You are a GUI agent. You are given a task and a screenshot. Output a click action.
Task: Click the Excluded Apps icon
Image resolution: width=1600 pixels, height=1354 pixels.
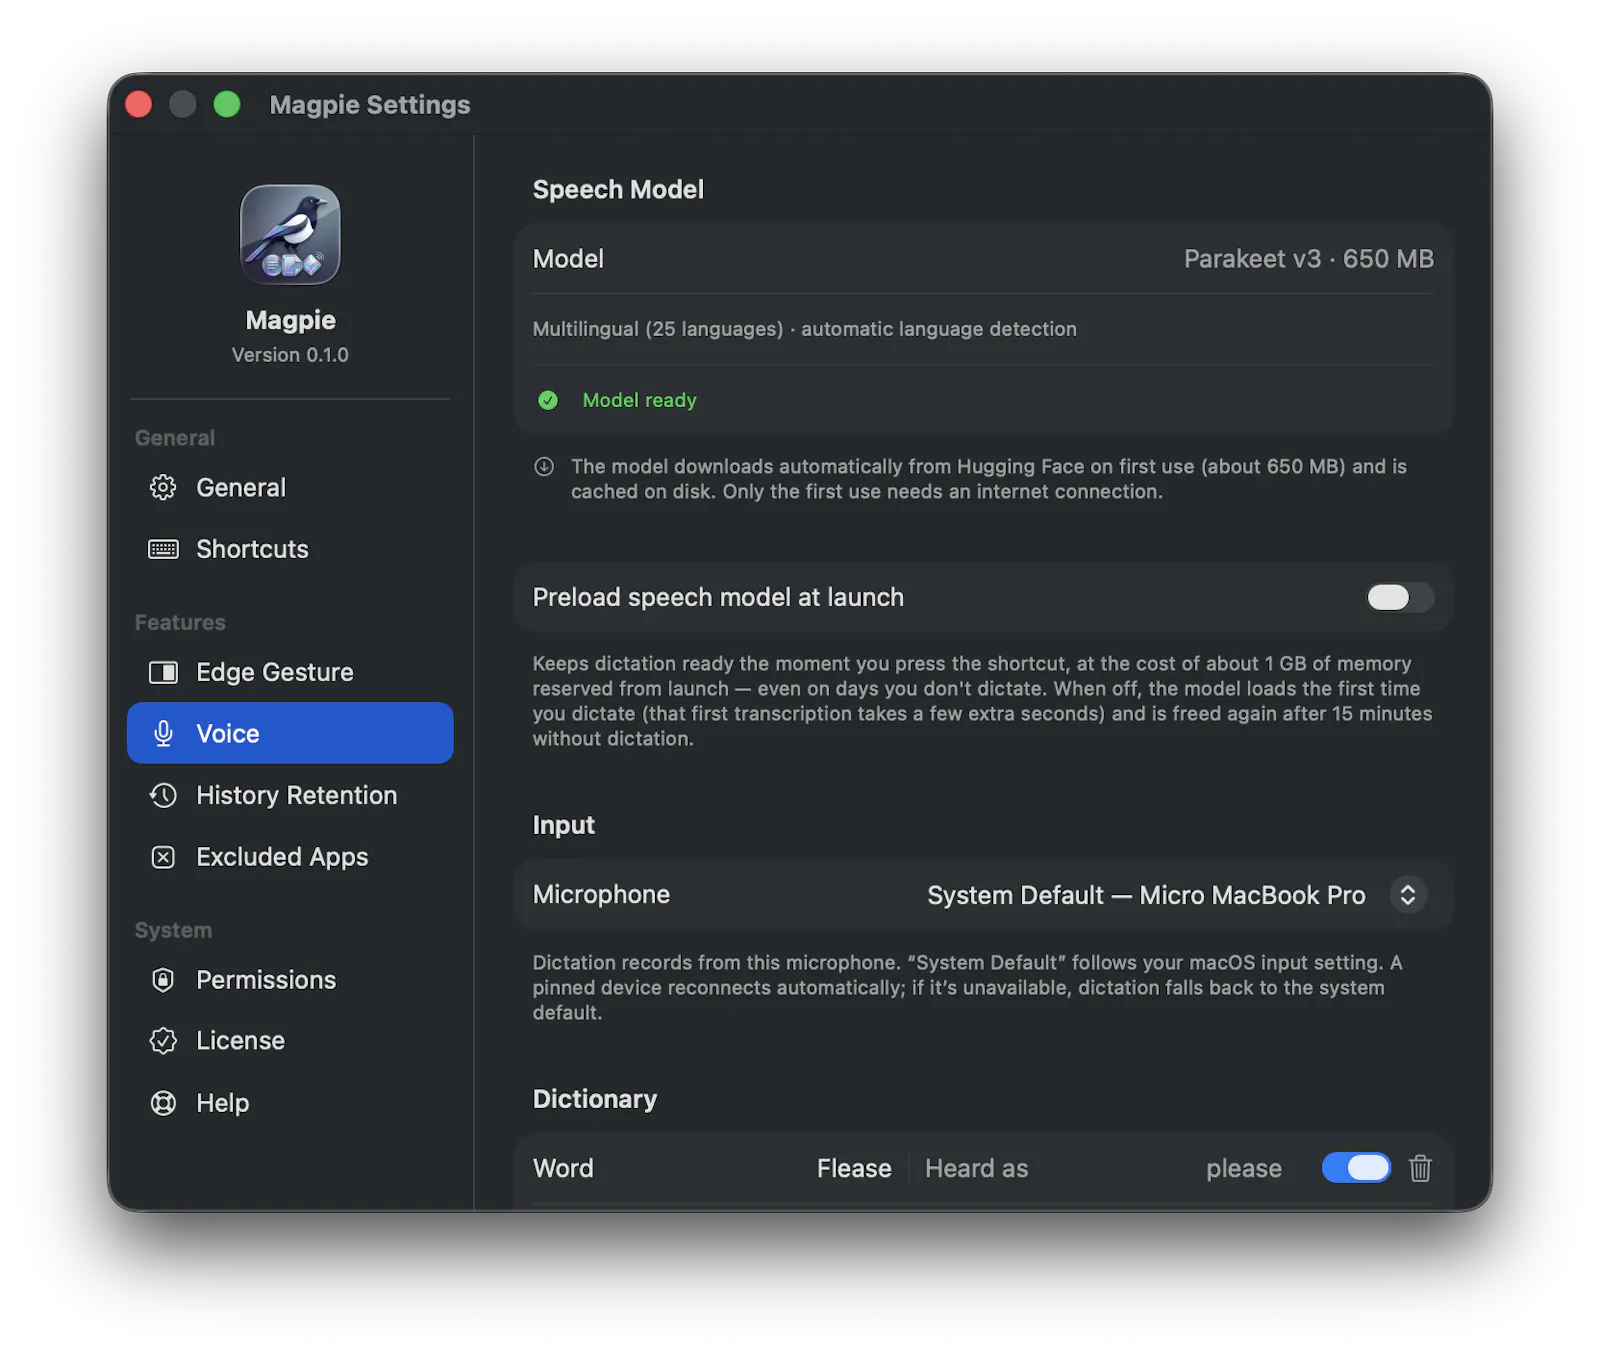coord(163,857)
